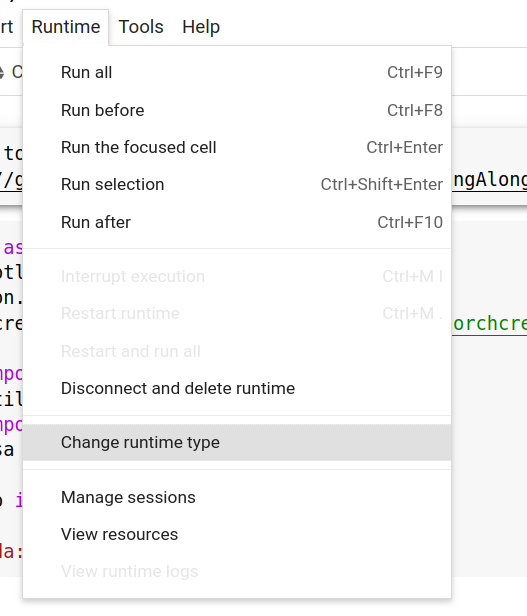Viewport: 527px width, 616px height.
Task: Click the Ctrl+F9 shortcut label
Action: (415, 73)
